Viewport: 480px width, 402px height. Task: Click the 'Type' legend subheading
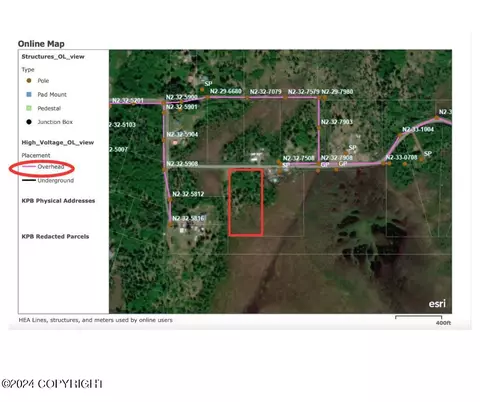tap(28, 70)
